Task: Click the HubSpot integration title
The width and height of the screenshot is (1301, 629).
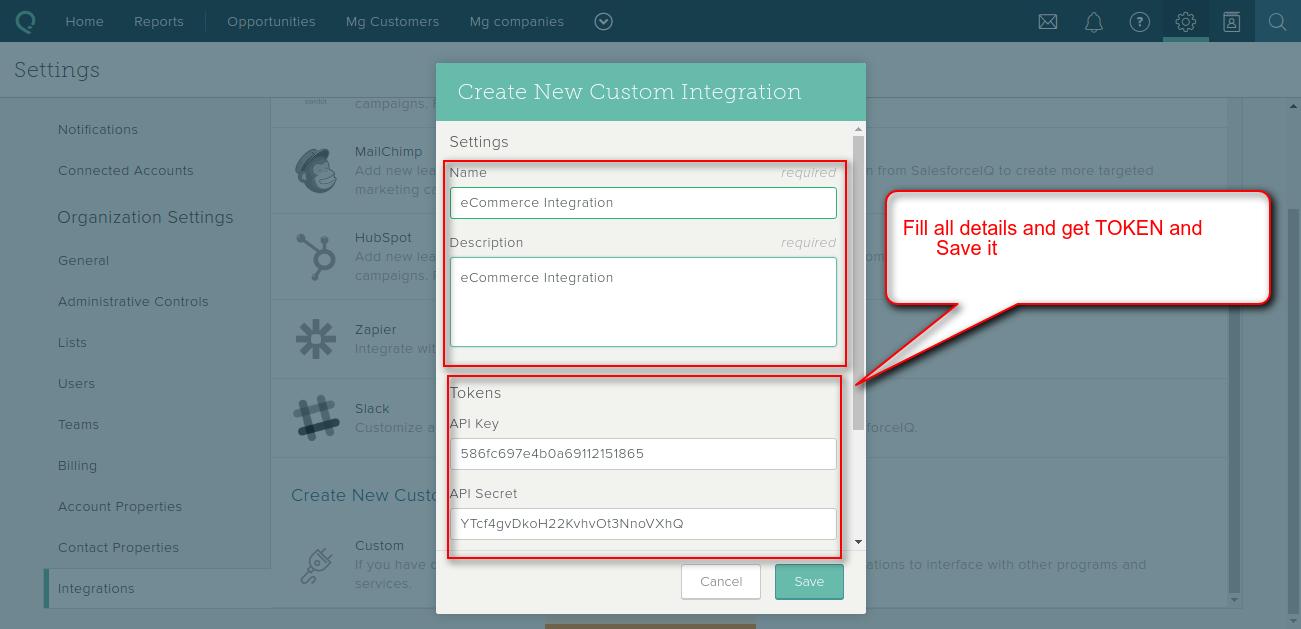Action: [383, 237]
